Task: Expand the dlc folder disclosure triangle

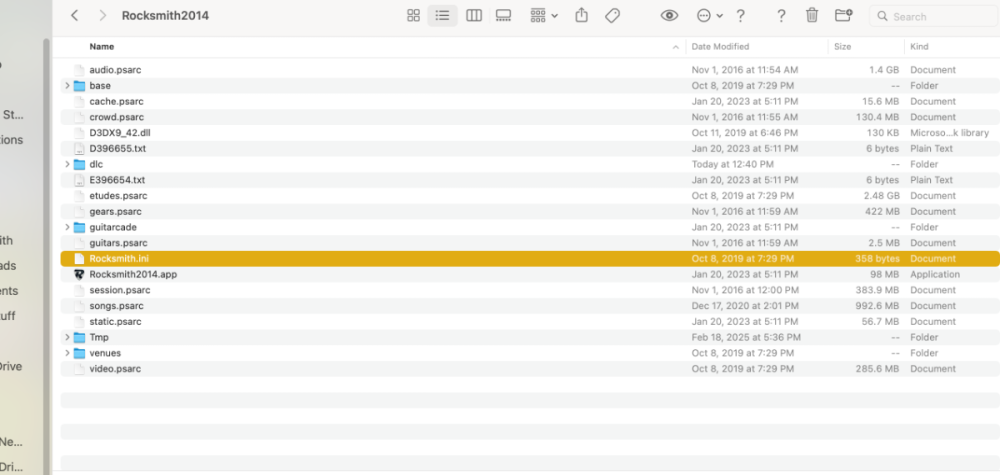Action: tap(67, 164)
